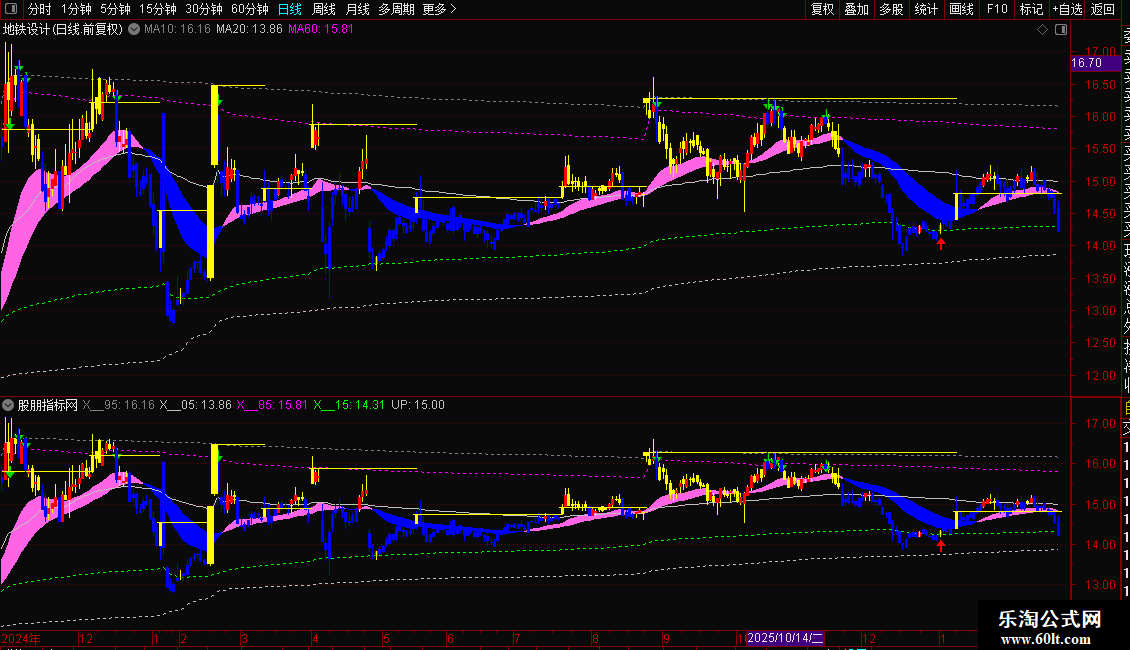
Task: Click the X__05: 13.86 indicator value
Action: 195,406
